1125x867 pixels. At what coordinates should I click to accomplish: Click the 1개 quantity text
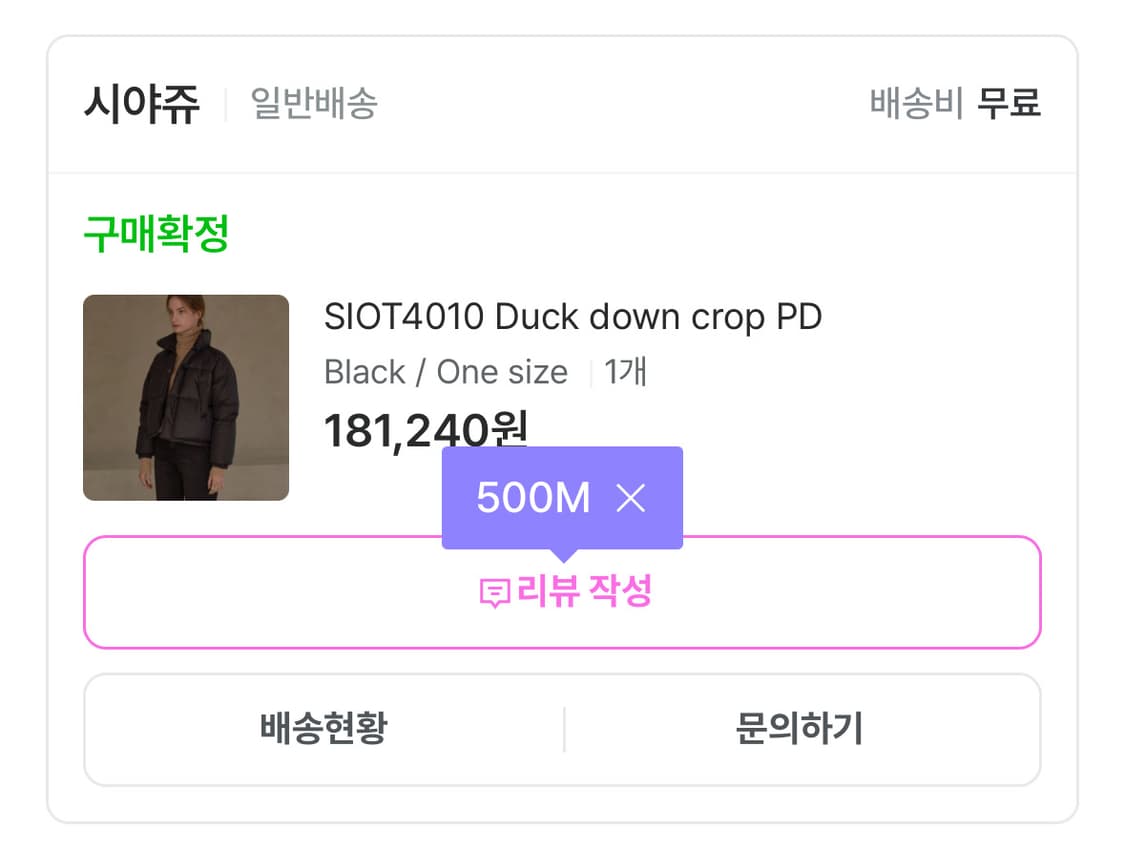tap(626, 372)
